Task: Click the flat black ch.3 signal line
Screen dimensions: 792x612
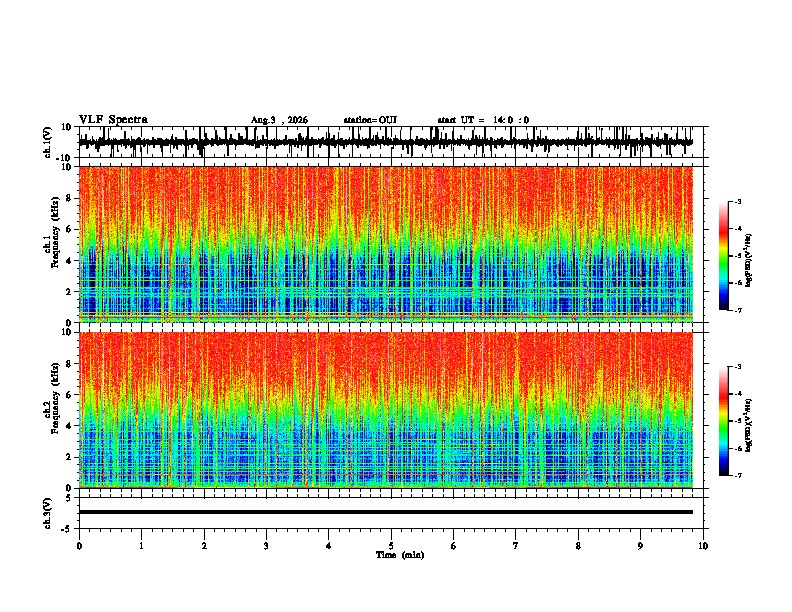Action: tap(386, 512)
